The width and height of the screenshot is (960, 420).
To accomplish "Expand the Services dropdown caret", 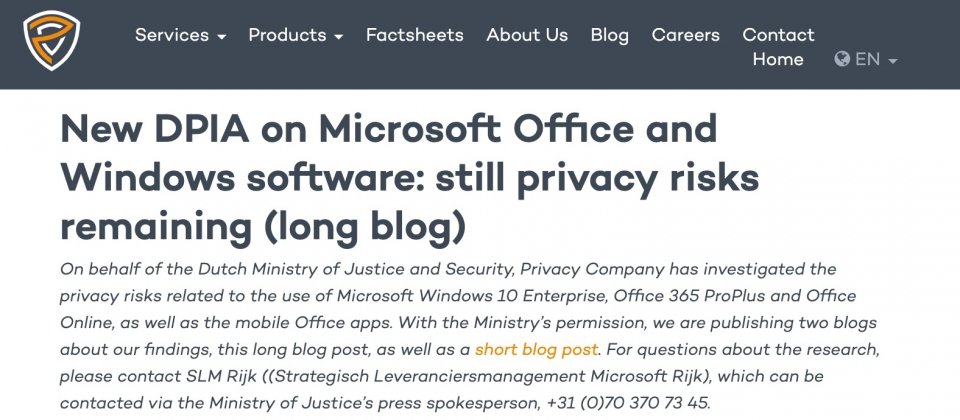I will coord(222,37).
